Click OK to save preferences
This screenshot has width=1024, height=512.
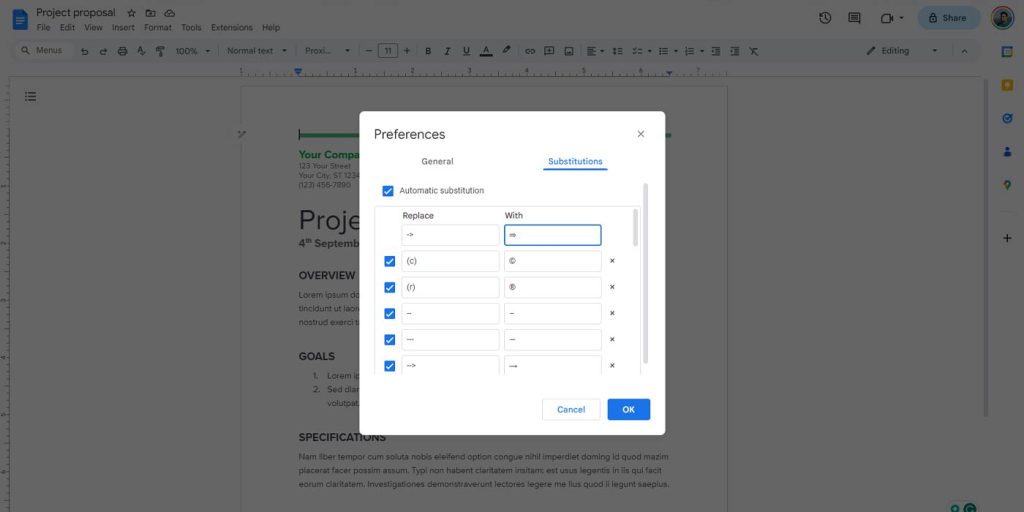628,409
